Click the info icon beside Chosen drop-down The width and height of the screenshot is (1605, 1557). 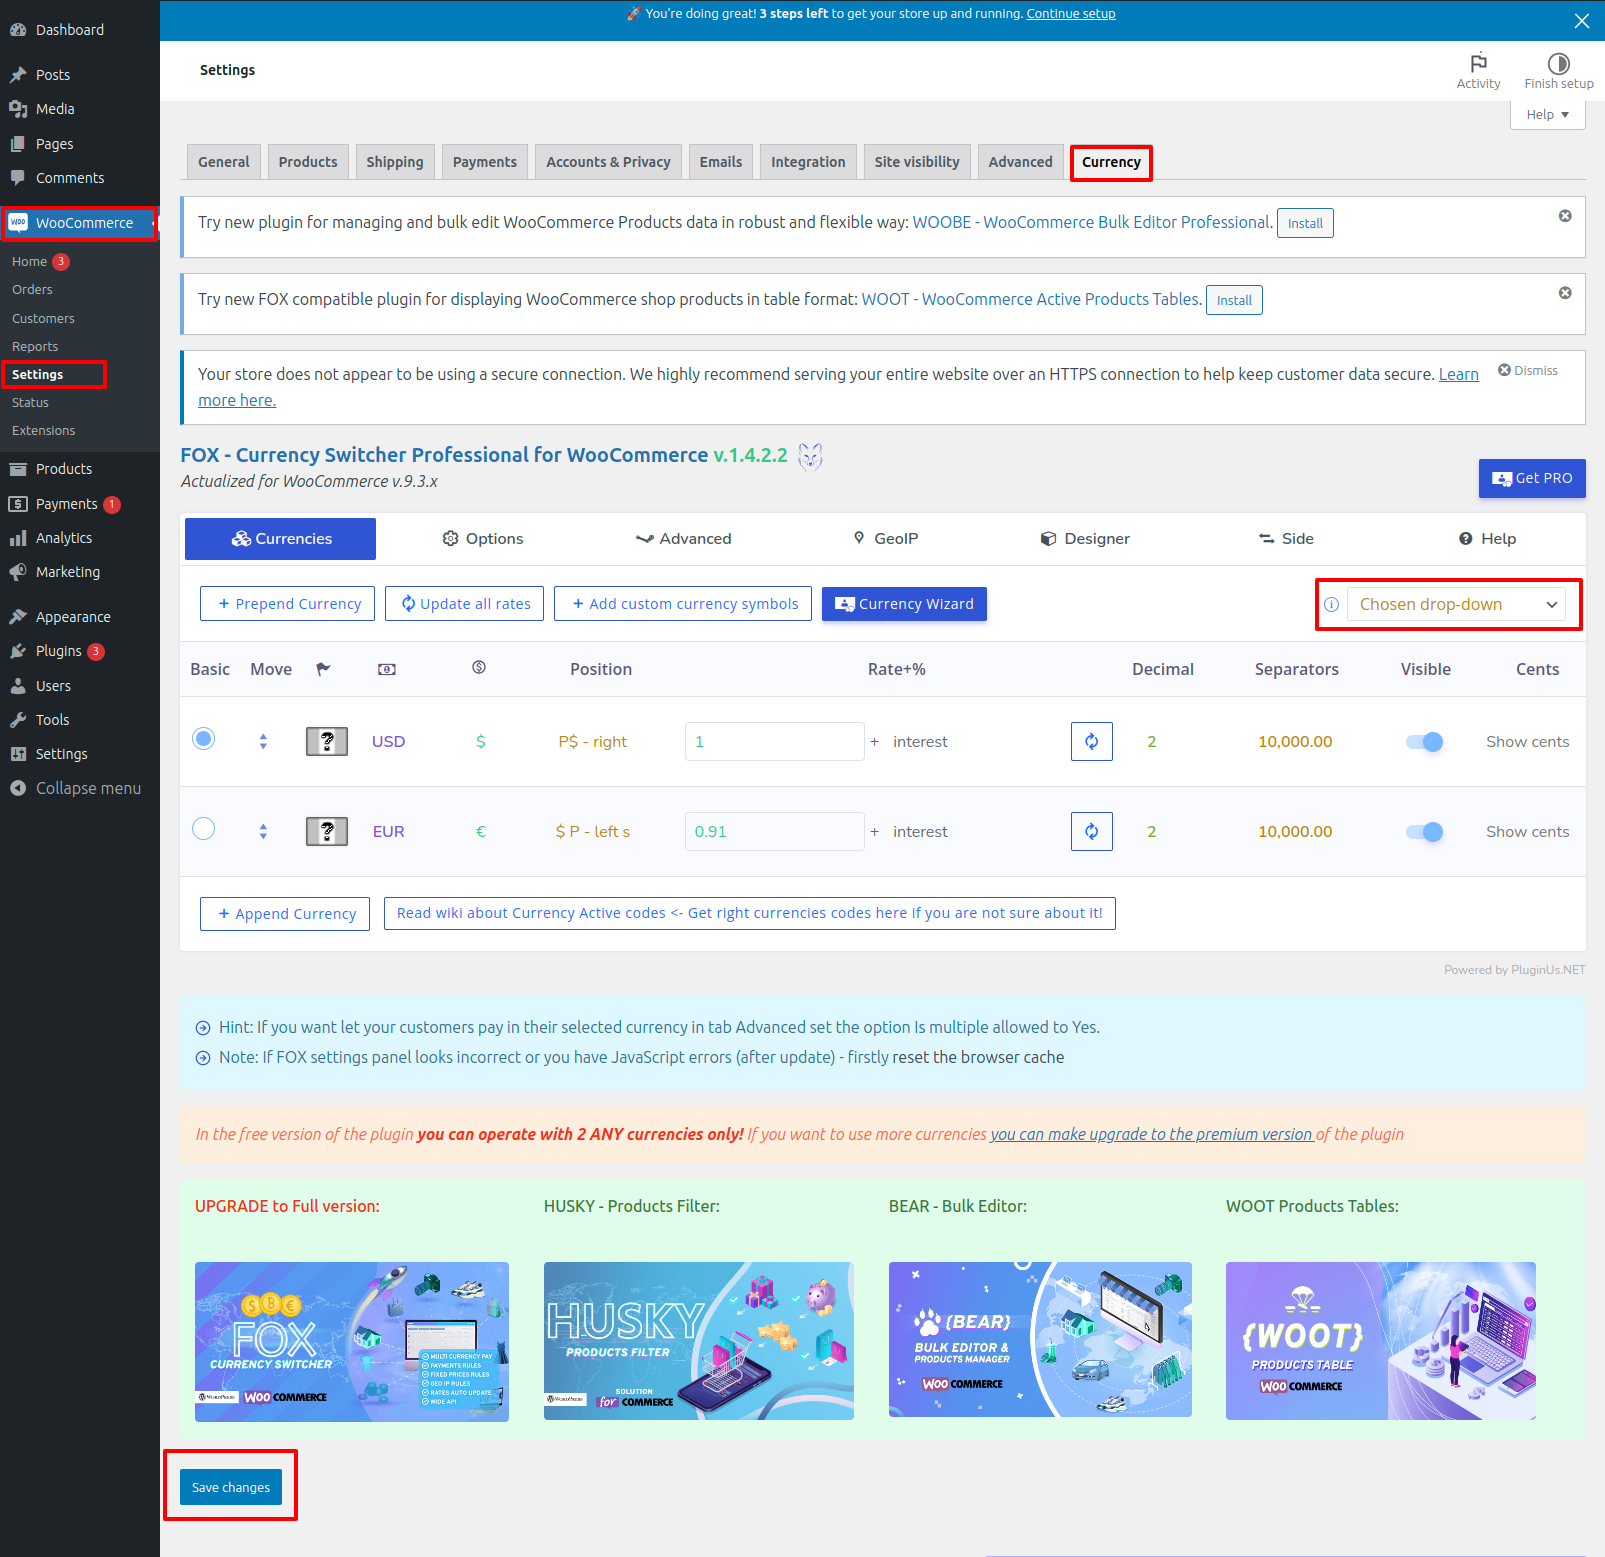(x=1331, y=604)
